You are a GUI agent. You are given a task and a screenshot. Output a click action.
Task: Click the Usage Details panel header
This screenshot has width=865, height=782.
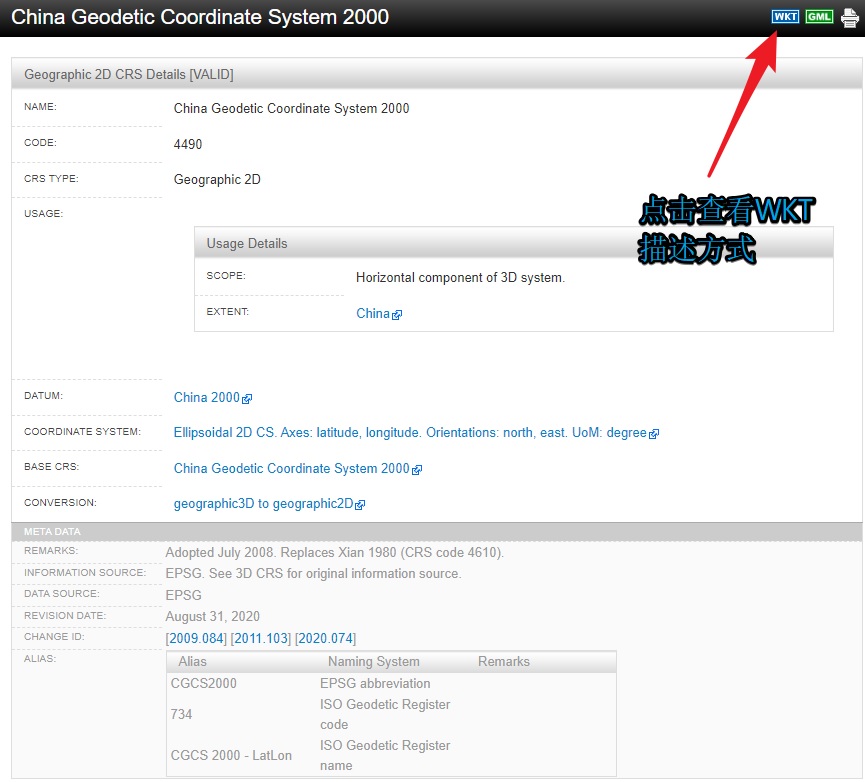514,243
